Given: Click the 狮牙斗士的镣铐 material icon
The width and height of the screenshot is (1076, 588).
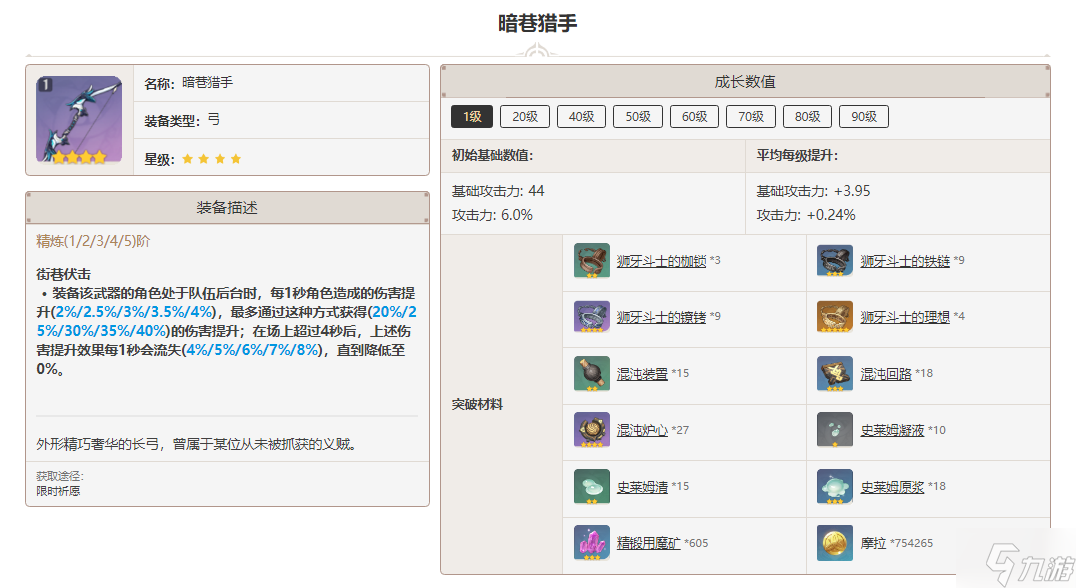Looking at the screenshot, I should tap(592, 316).
